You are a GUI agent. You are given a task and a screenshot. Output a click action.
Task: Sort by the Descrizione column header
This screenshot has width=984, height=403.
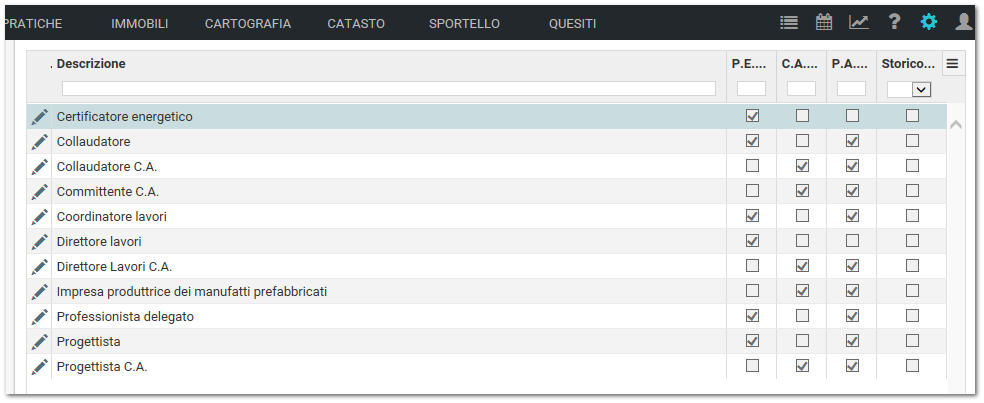click(91, 63)
